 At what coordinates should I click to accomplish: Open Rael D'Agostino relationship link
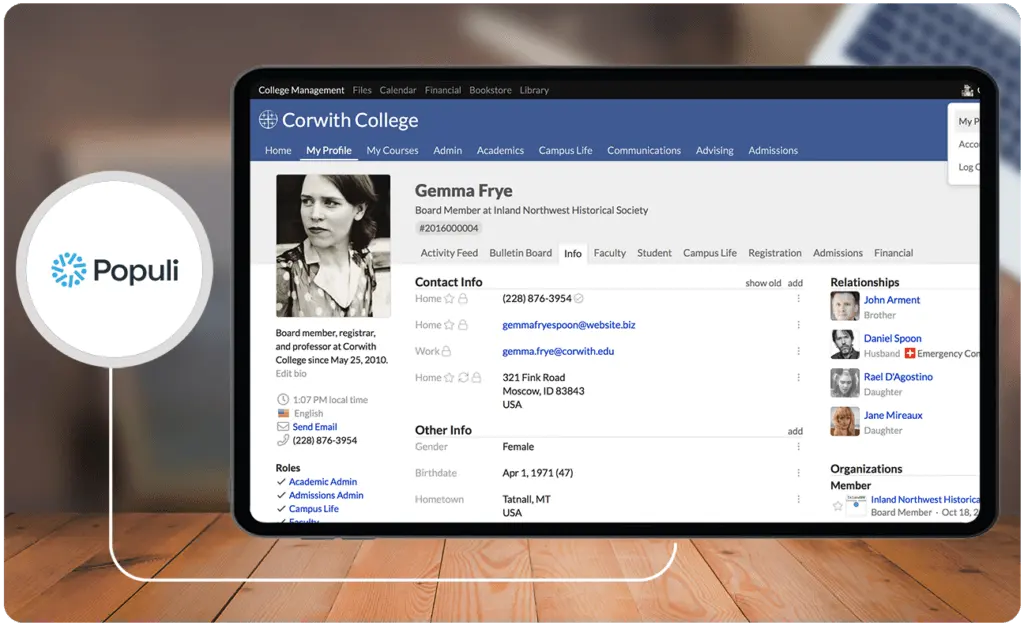coord(898,377)
